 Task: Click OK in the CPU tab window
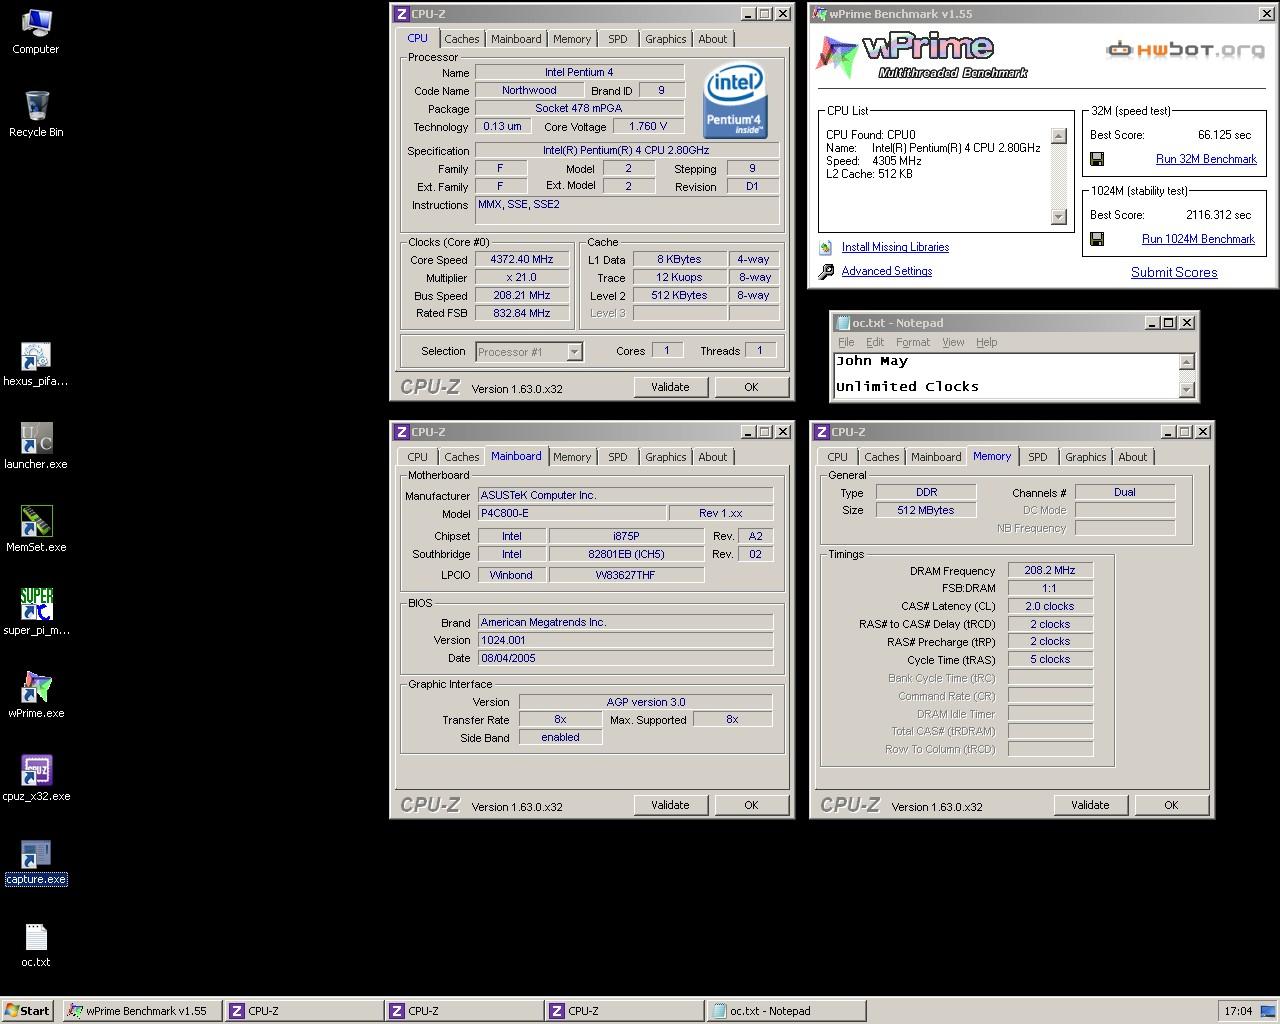(x=751, y=387)
